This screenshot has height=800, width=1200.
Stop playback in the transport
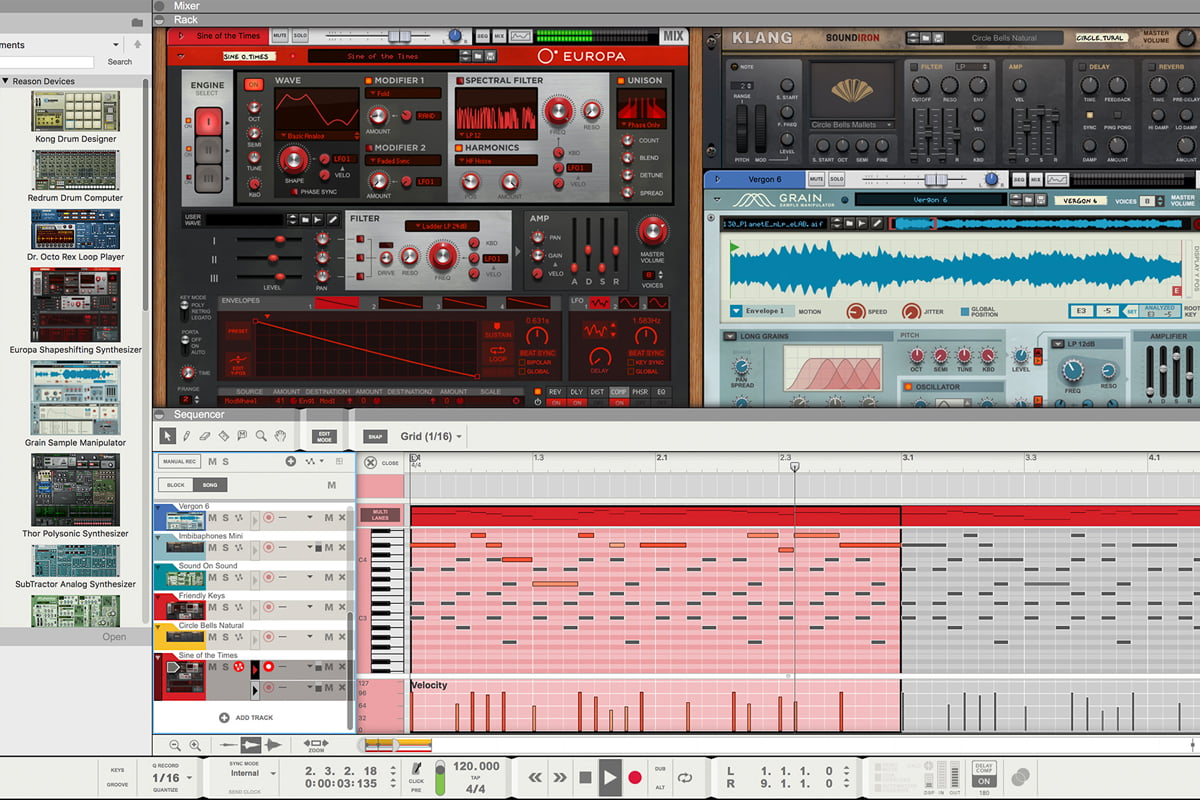586,777
